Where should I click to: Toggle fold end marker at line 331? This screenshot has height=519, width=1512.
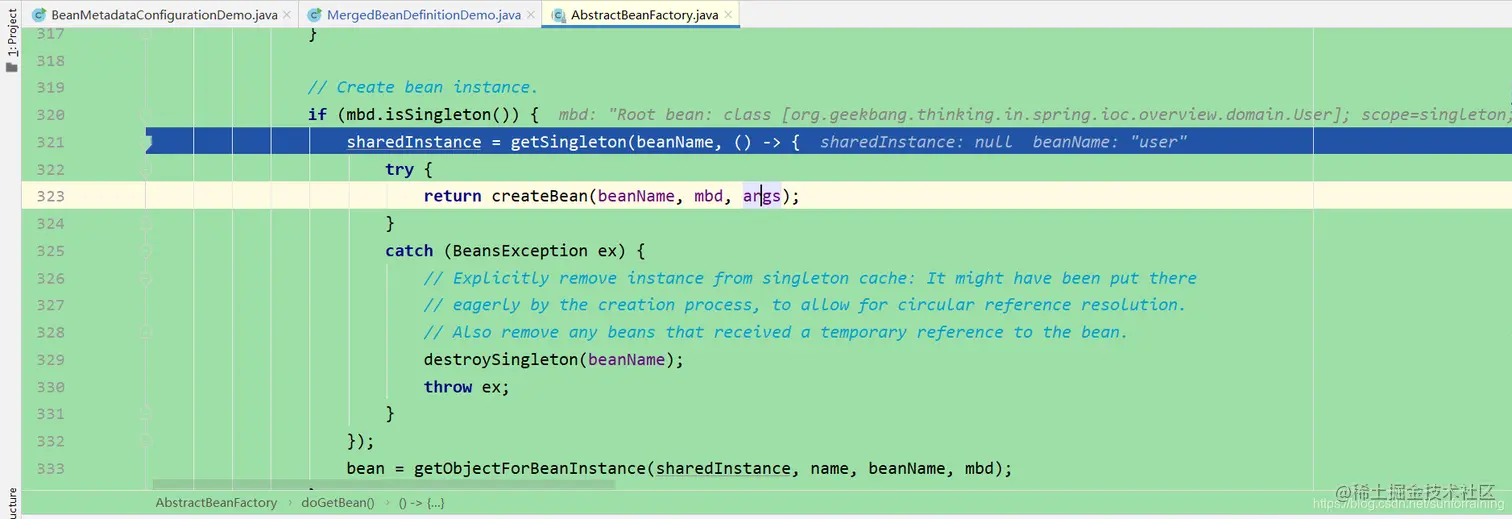[146, 413]
